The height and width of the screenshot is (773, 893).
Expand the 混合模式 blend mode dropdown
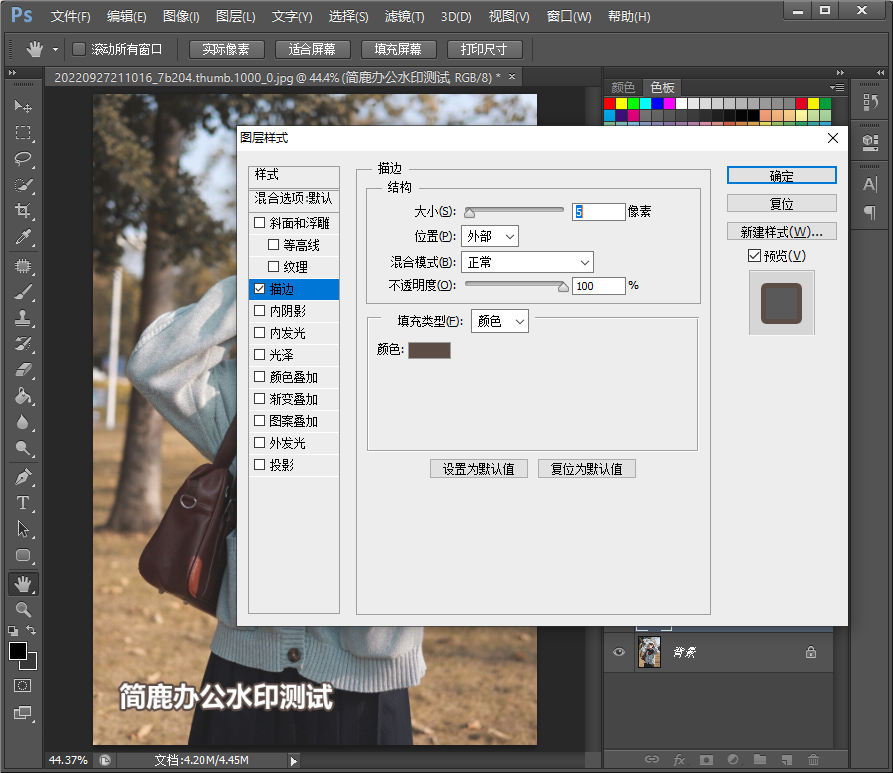(527, 262)
